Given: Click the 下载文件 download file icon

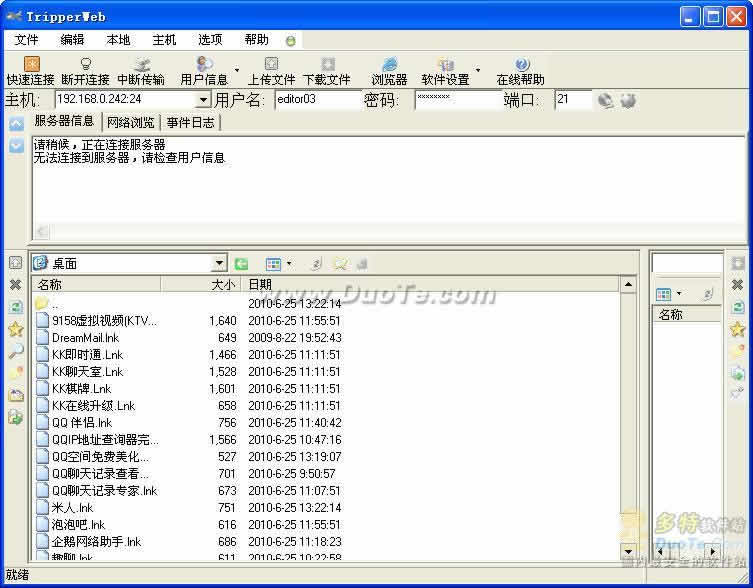Looking at the screenshot, I should coord(327,64).
